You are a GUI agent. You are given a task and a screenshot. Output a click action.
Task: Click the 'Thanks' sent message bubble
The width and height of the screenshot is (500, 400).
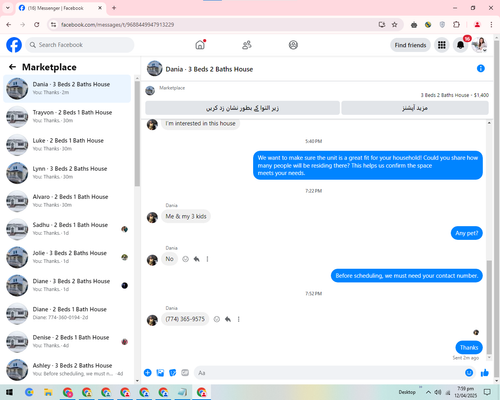coord(469,347)
